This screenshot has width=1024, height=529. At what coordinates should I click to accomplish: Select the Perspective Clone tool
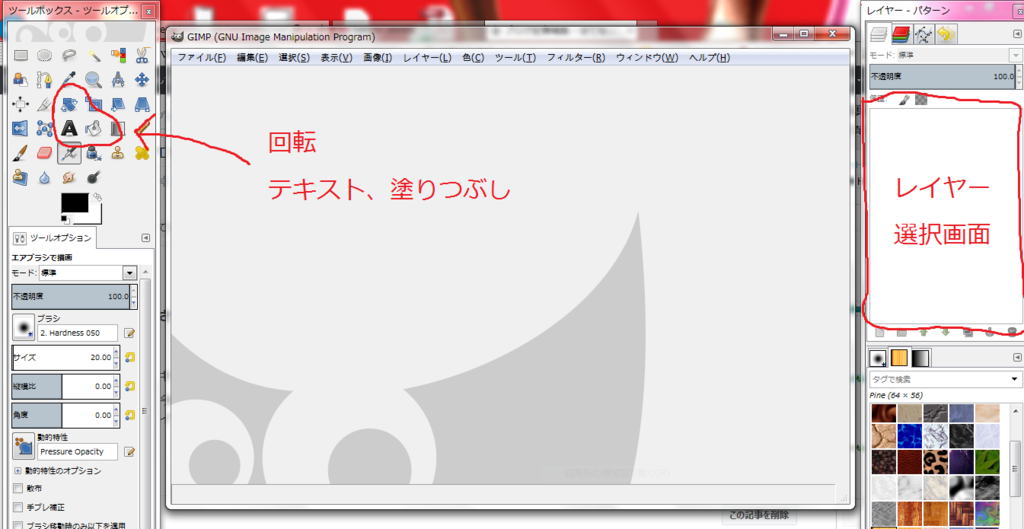(x=20, y=176)
